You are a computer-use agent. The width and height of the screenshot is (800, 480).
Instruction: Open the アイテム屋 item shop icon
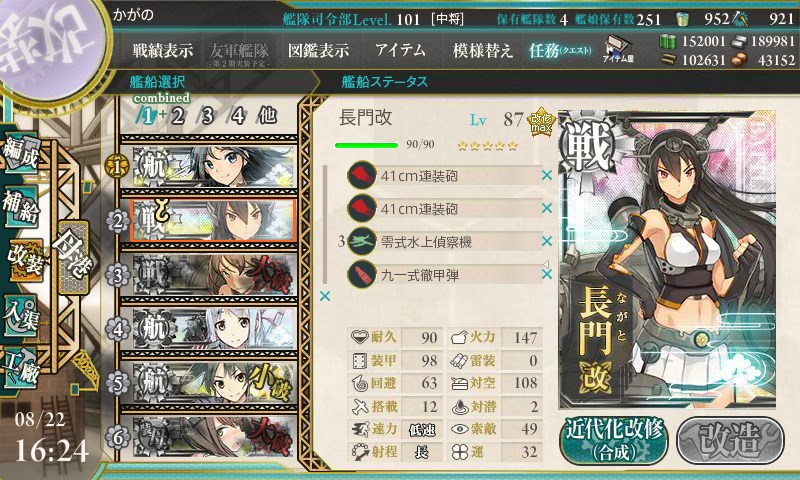coord(618,50)
